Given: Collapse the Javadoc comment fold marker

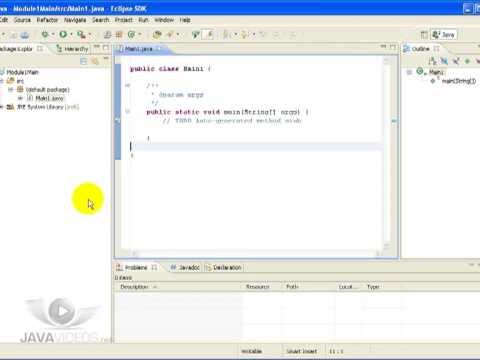Looking at the screenshot, I should point(127,85).
